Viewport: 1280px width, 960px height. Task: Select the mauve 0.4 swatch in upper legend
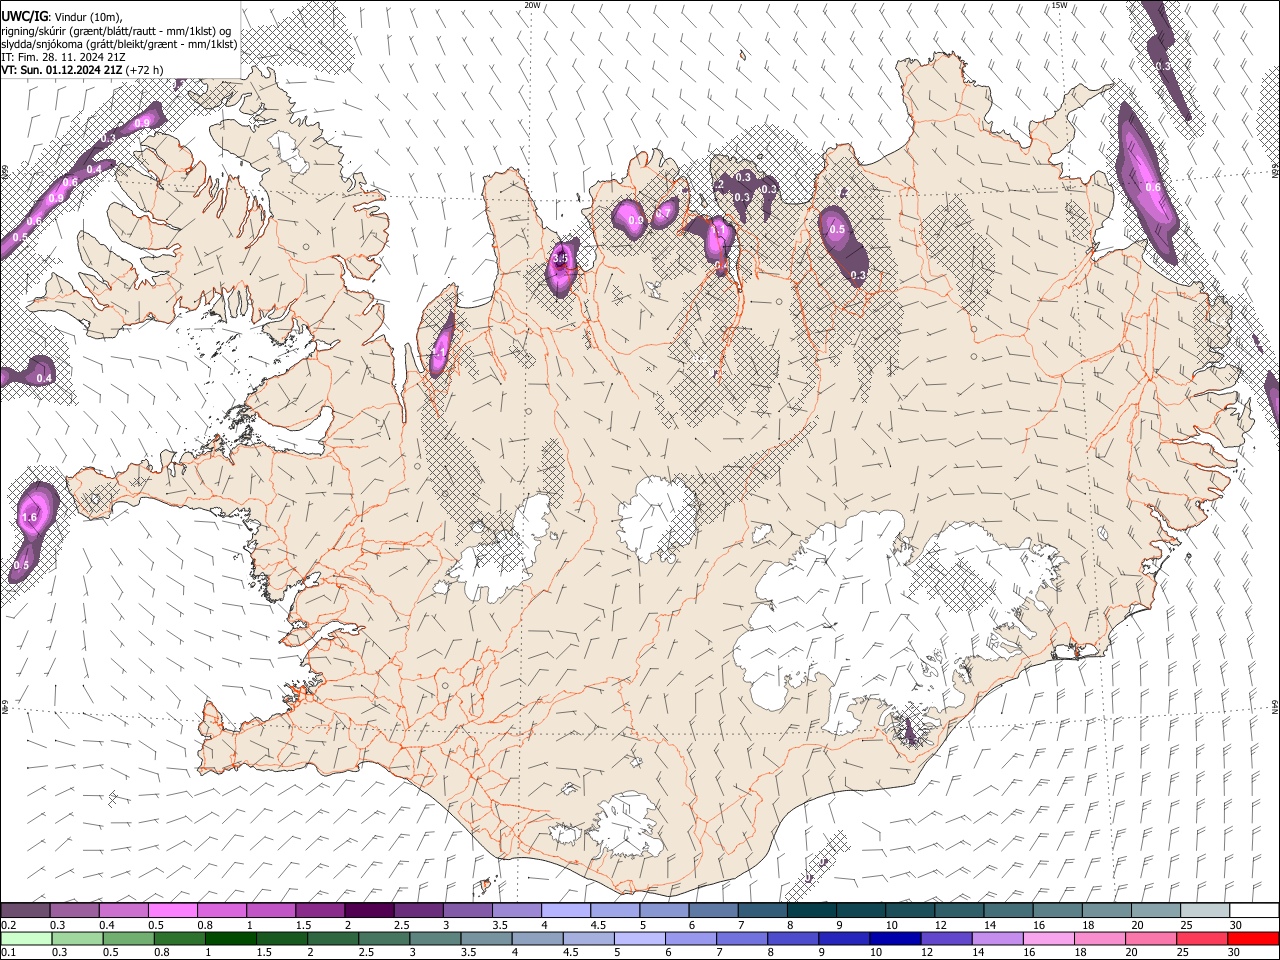124,910
